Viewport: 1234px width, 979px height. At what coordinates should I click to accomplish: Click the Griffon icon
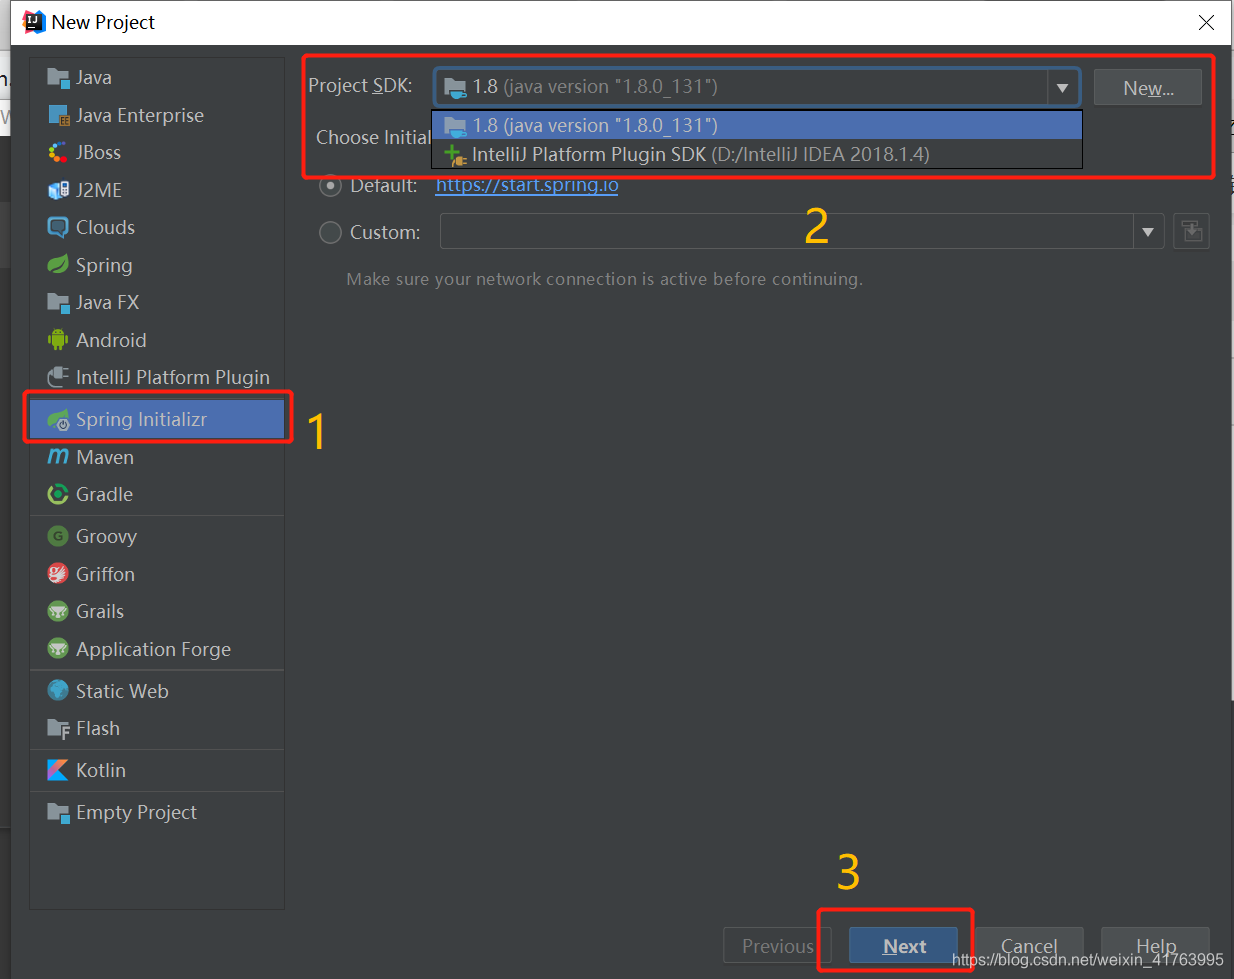[x=58, y=574]
